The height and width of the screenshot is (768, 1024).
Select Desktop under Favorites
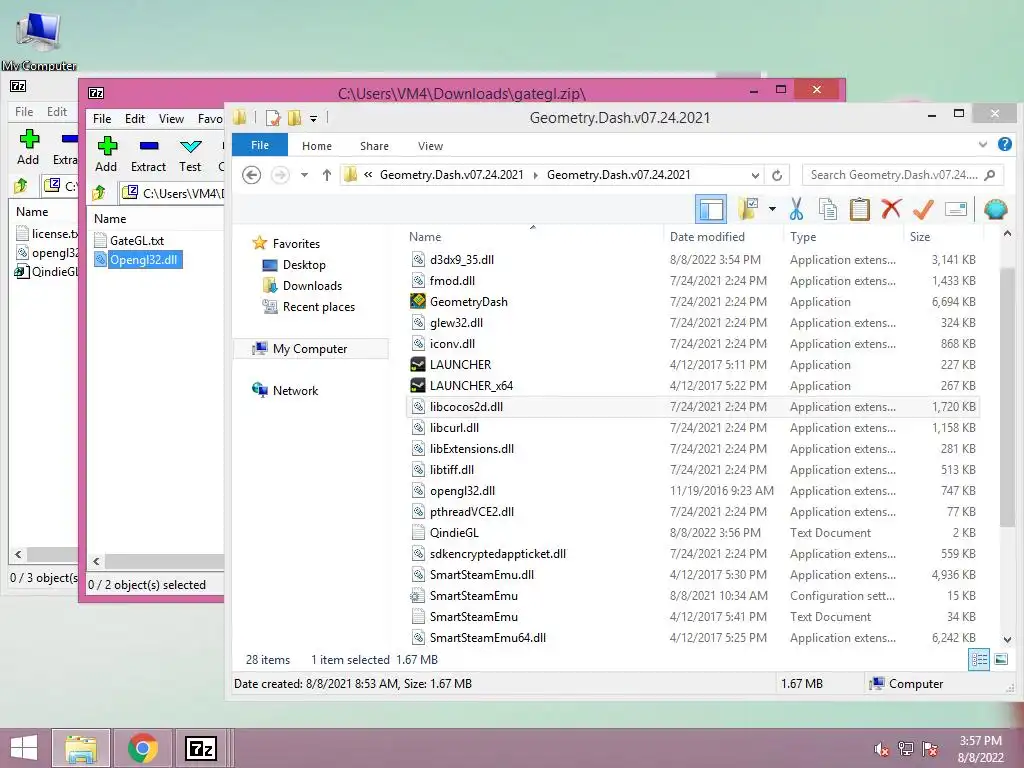[x=304, y=264]
